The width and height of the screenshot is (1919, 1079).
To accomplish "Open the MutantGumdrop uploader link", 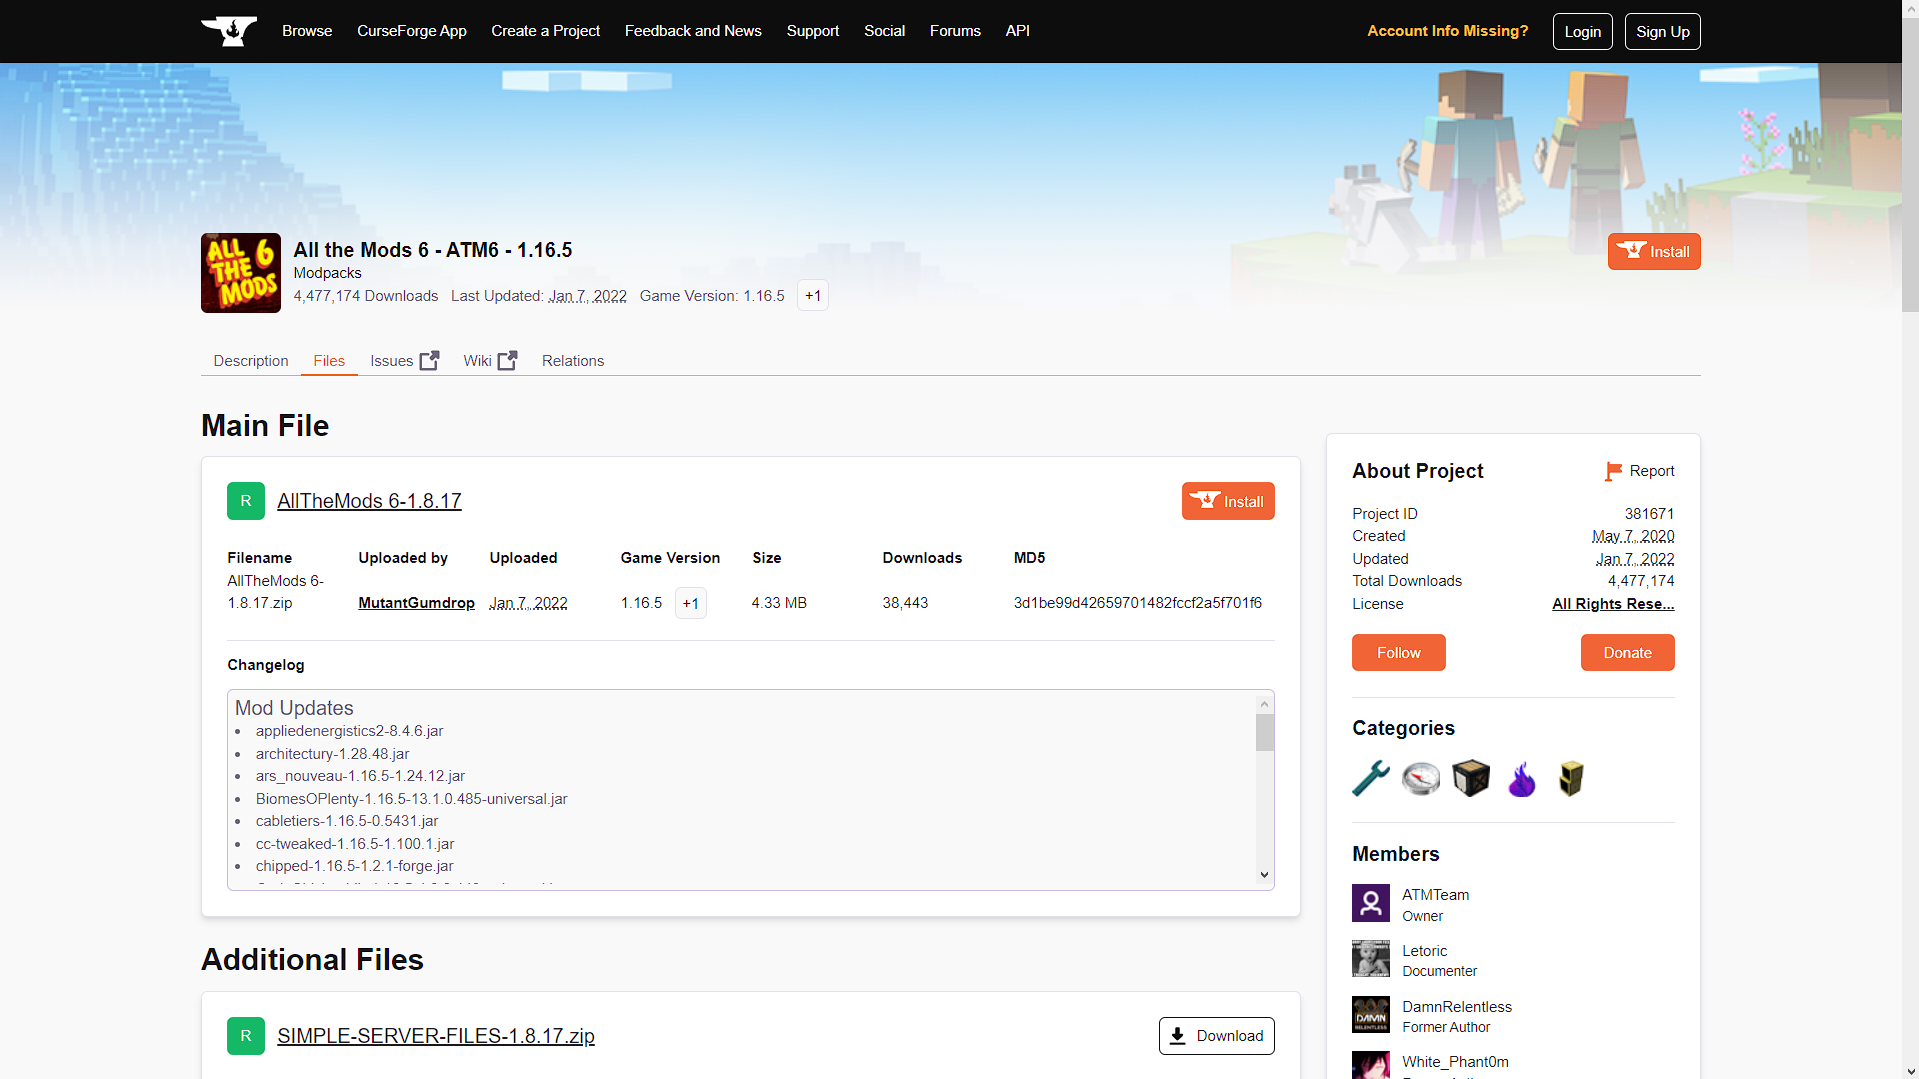I will tap(416, 603).
